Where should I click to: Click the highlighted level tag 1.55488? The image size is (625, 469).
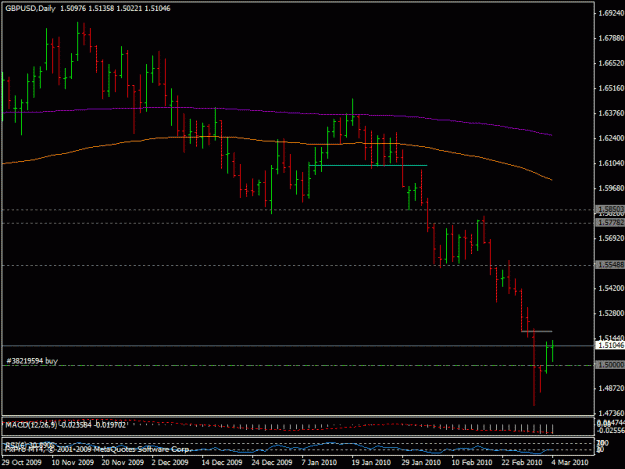[610, 265]
